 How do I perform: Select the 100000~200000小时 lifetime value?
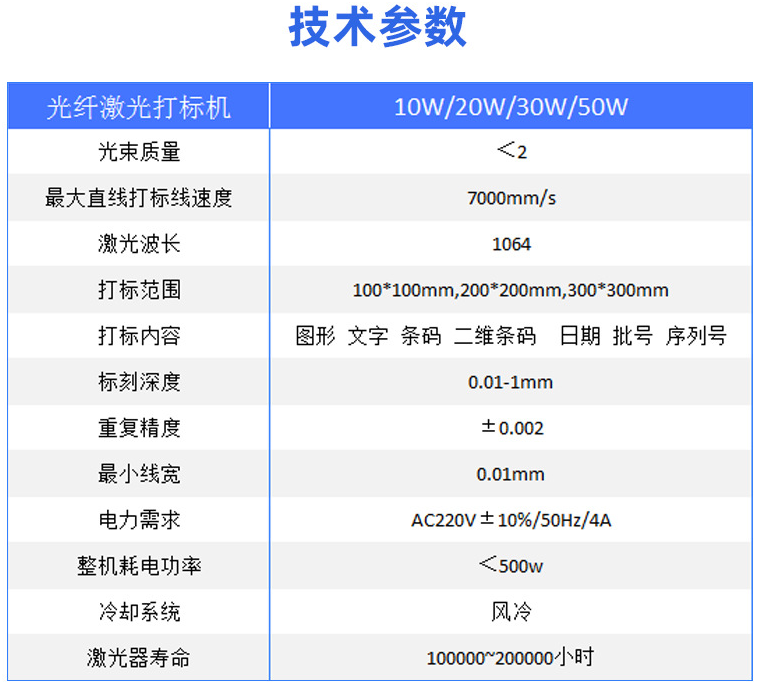pos(510,658)
